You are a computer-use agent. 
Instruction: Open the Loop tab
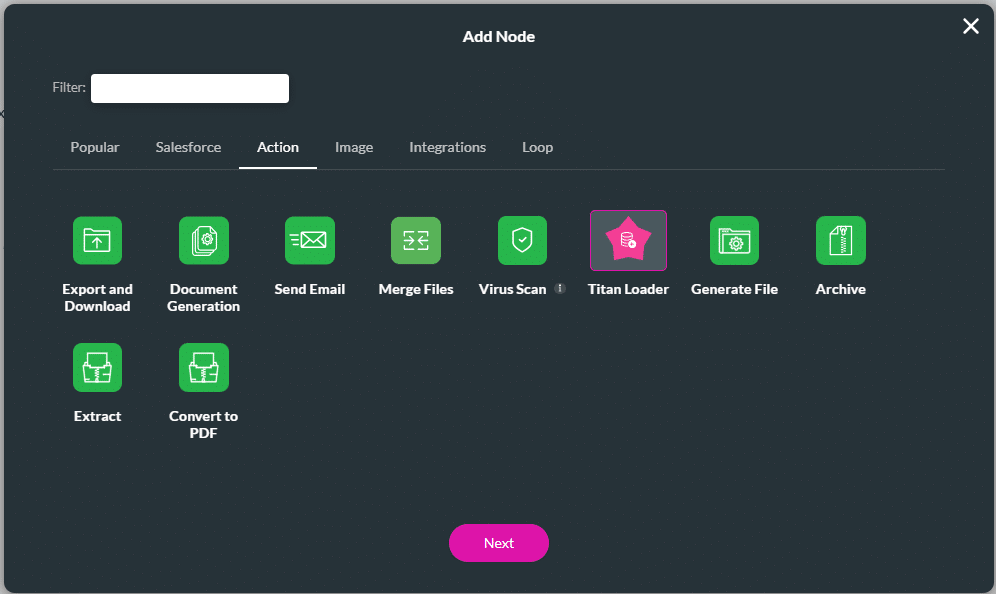tap(537, 147)
